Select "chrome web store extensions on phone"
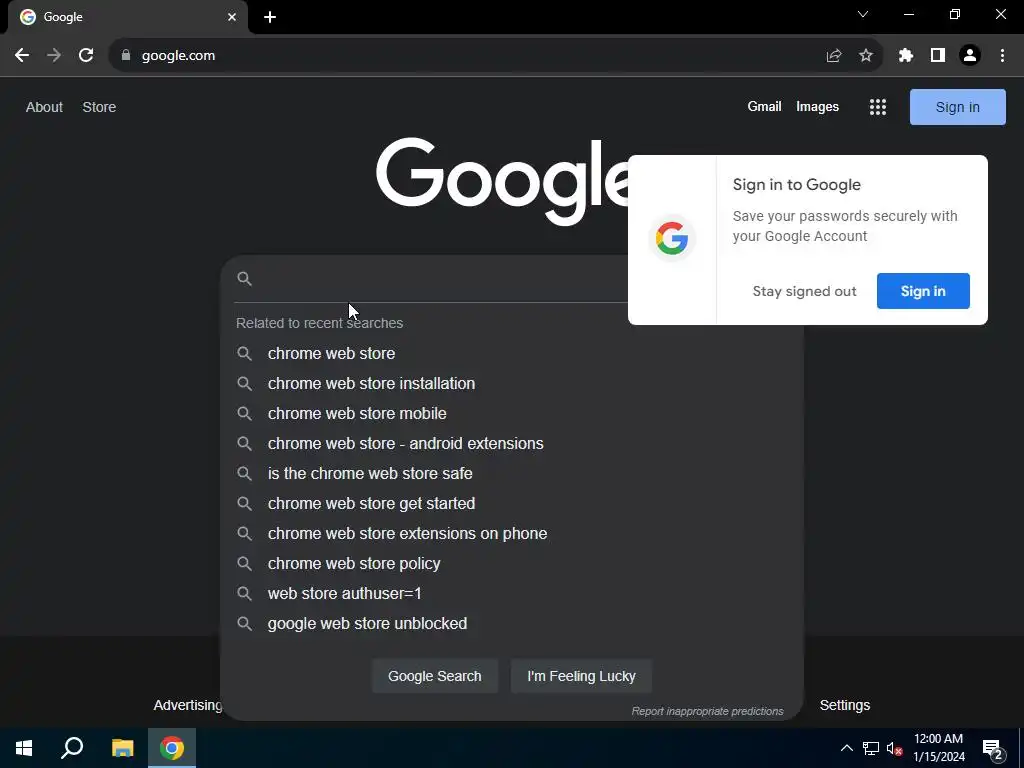Image resolution: width=1024 pixels, height=768 pixels. coord(512,534)
